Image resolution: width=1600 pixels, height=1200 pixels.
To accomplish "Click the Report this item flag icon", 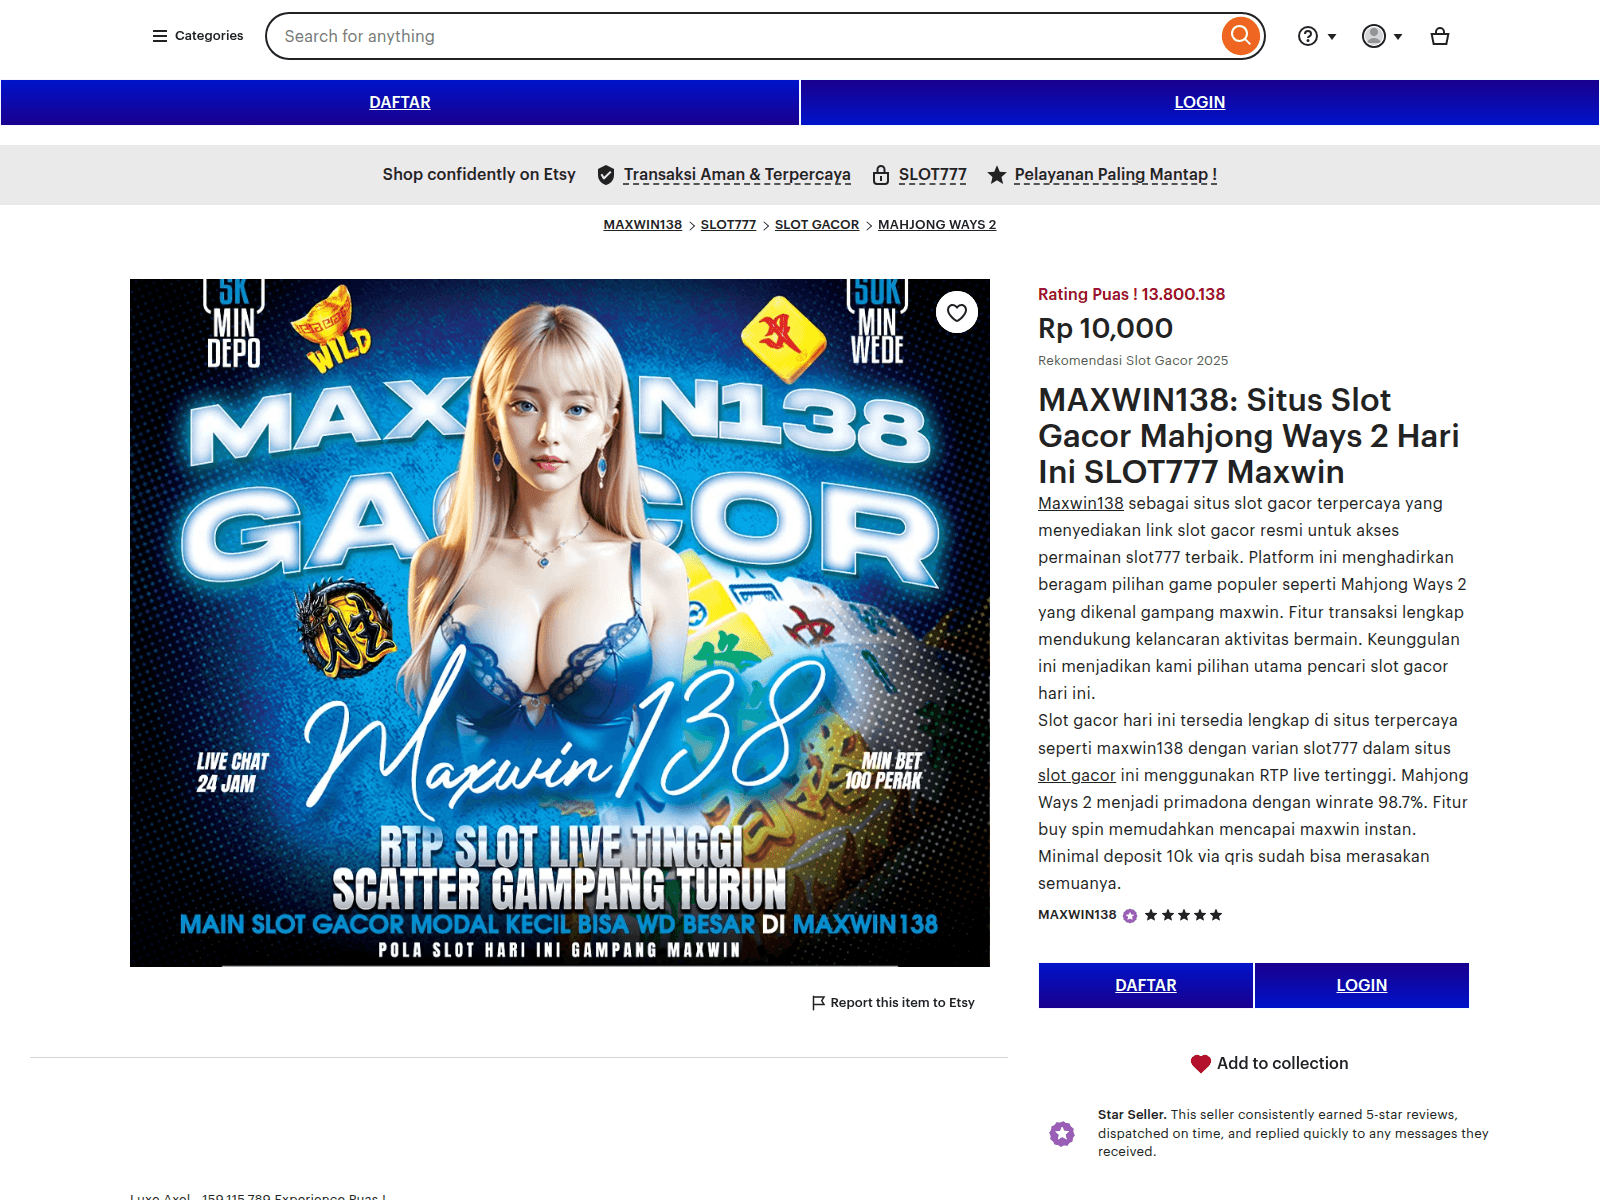I will tap(819, 1002).
